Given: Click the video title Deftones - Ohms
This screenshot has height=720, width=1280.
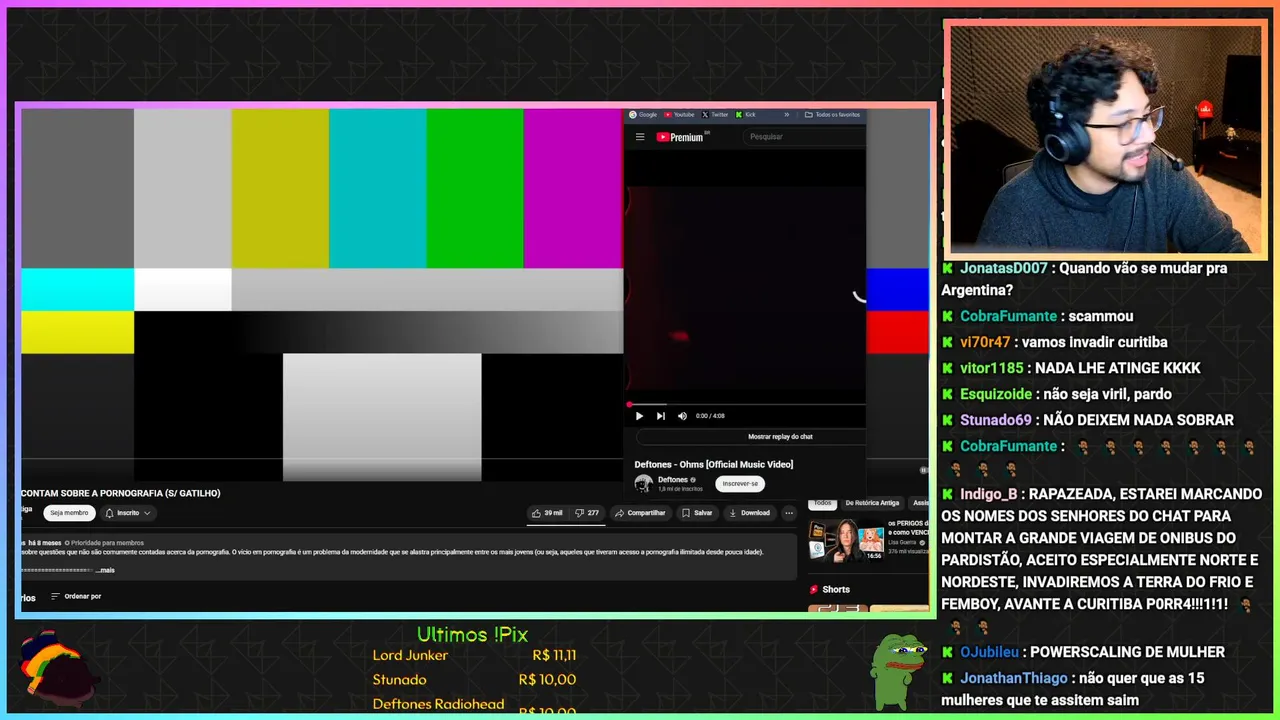Looking at the screenshot, I should coord(713,464).
